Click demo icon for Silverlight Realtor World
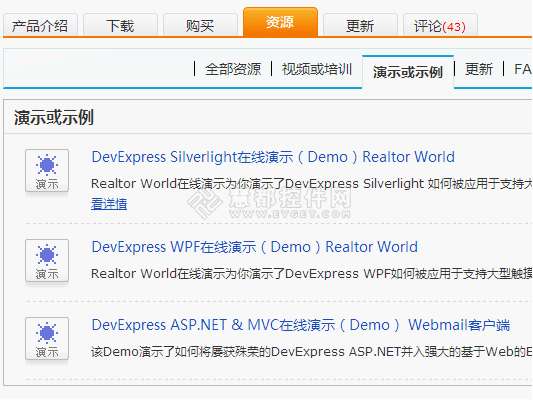 [47, 171]
